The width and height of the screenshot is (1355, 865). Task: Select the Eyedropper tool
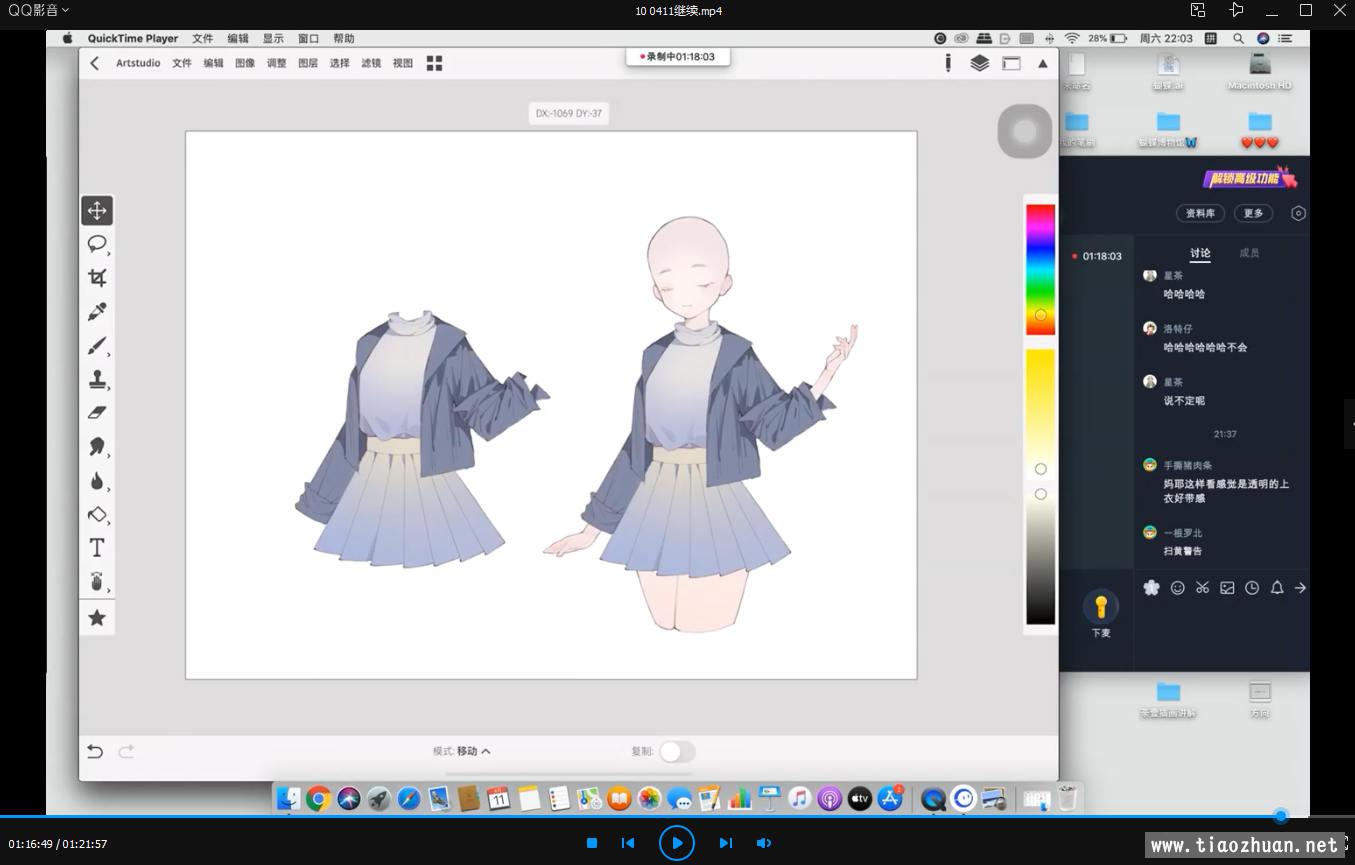(97, 312)
